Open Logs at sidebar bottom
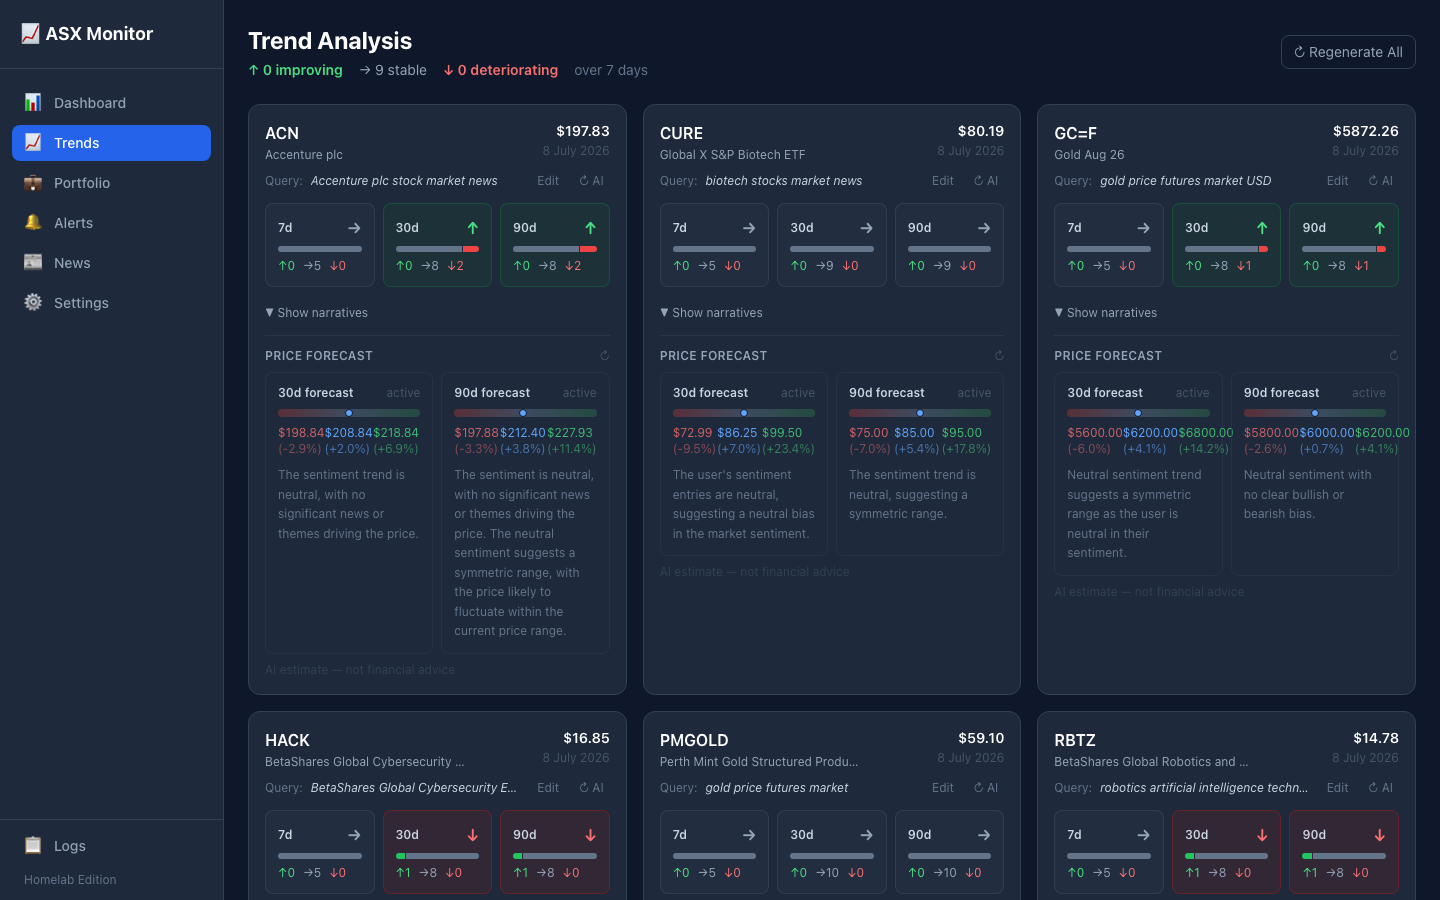1440x900 pixels. [111, 846]
